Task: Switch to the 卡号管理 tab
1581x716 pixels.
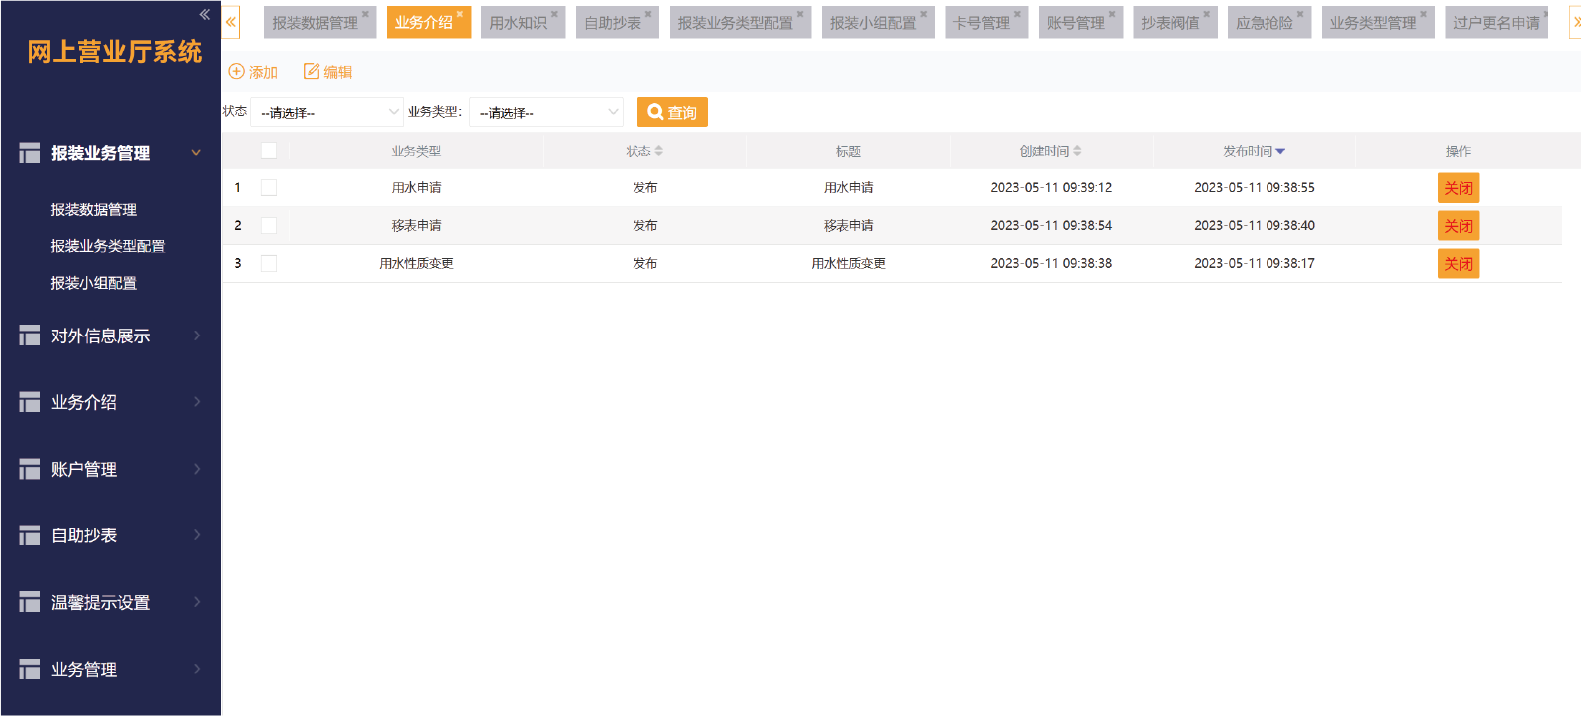Action: pyautogui.click(x=981, y=23)
